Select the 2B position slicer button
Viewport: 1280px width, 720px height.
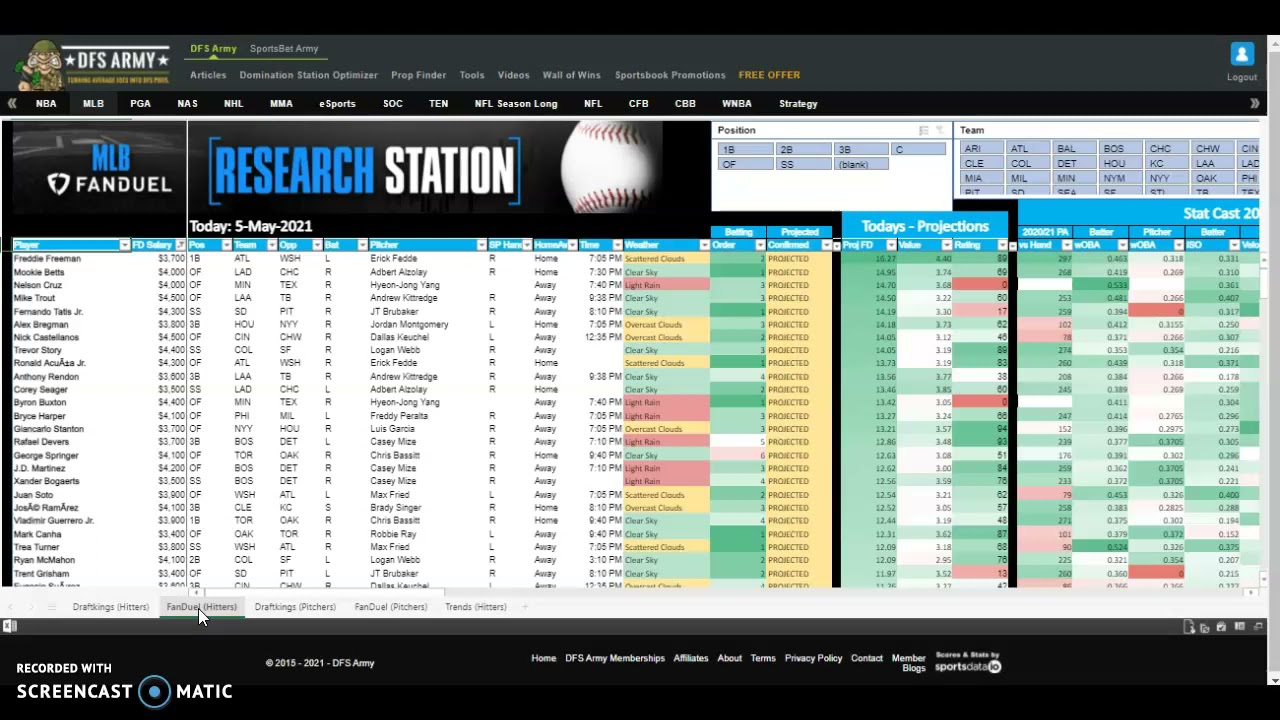pyautogui.click(x=802, y=149)
